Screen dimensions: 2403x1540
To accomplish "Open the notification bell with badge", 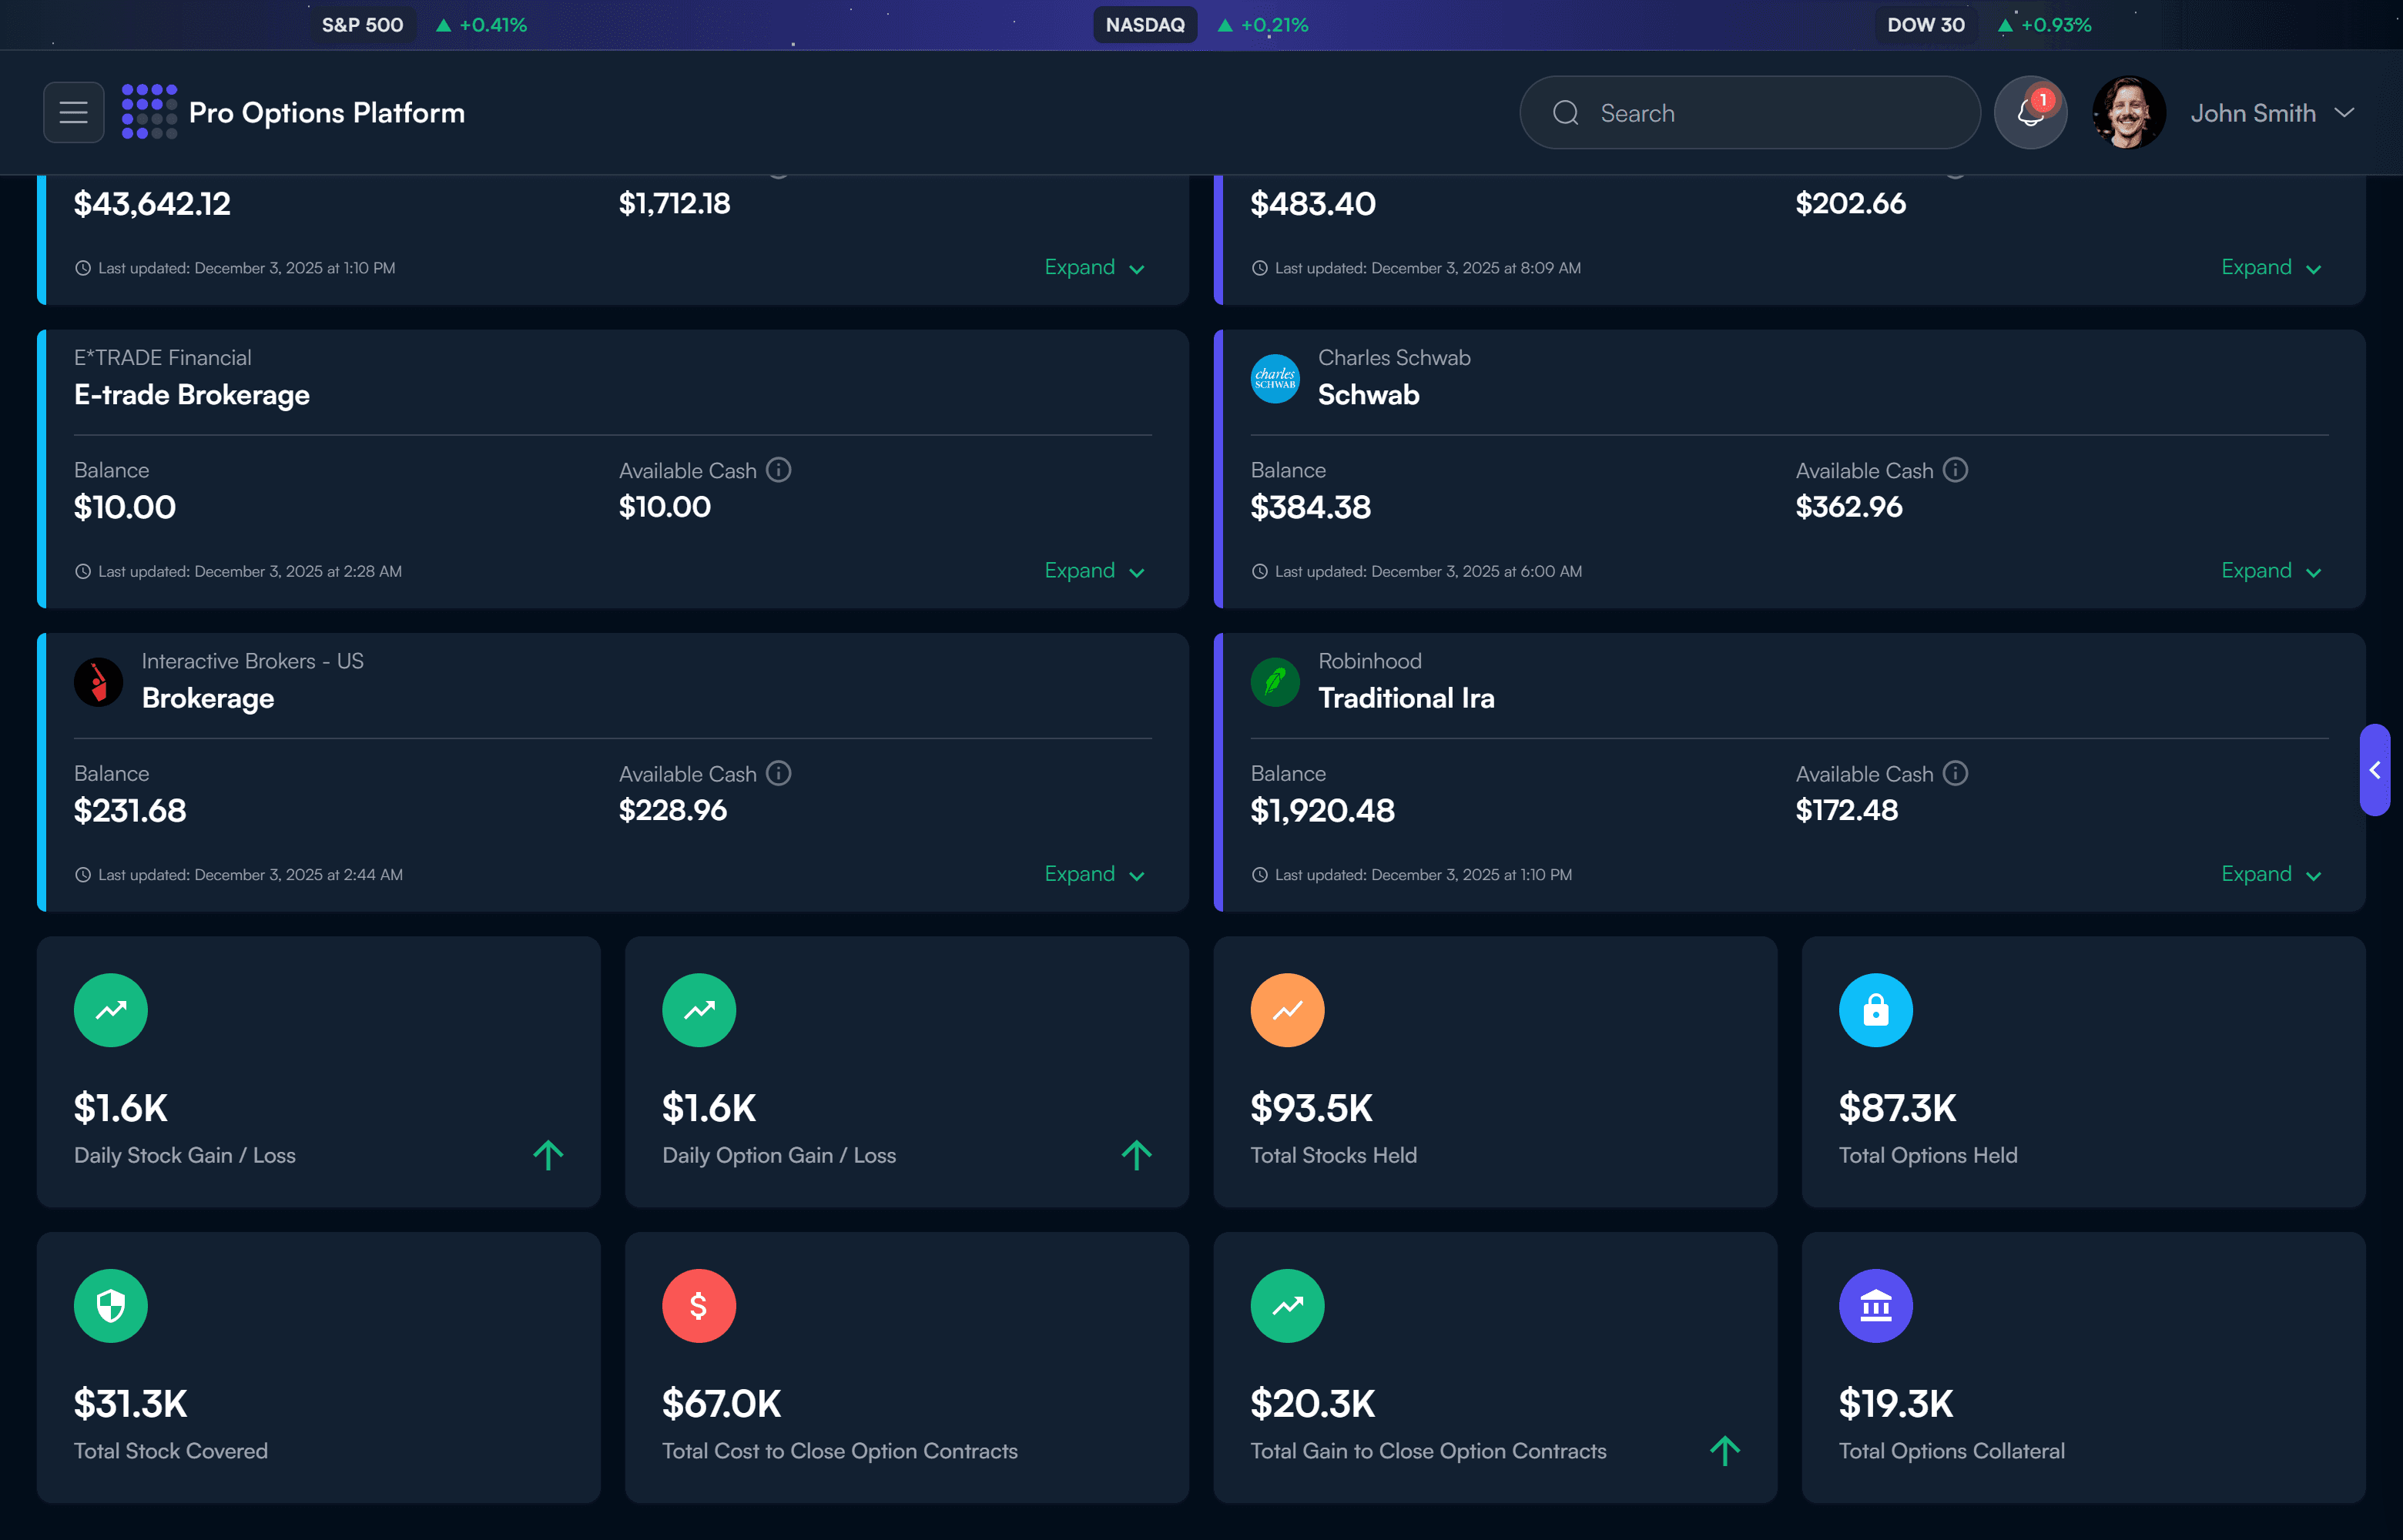I will click(x=2030, y=112).
